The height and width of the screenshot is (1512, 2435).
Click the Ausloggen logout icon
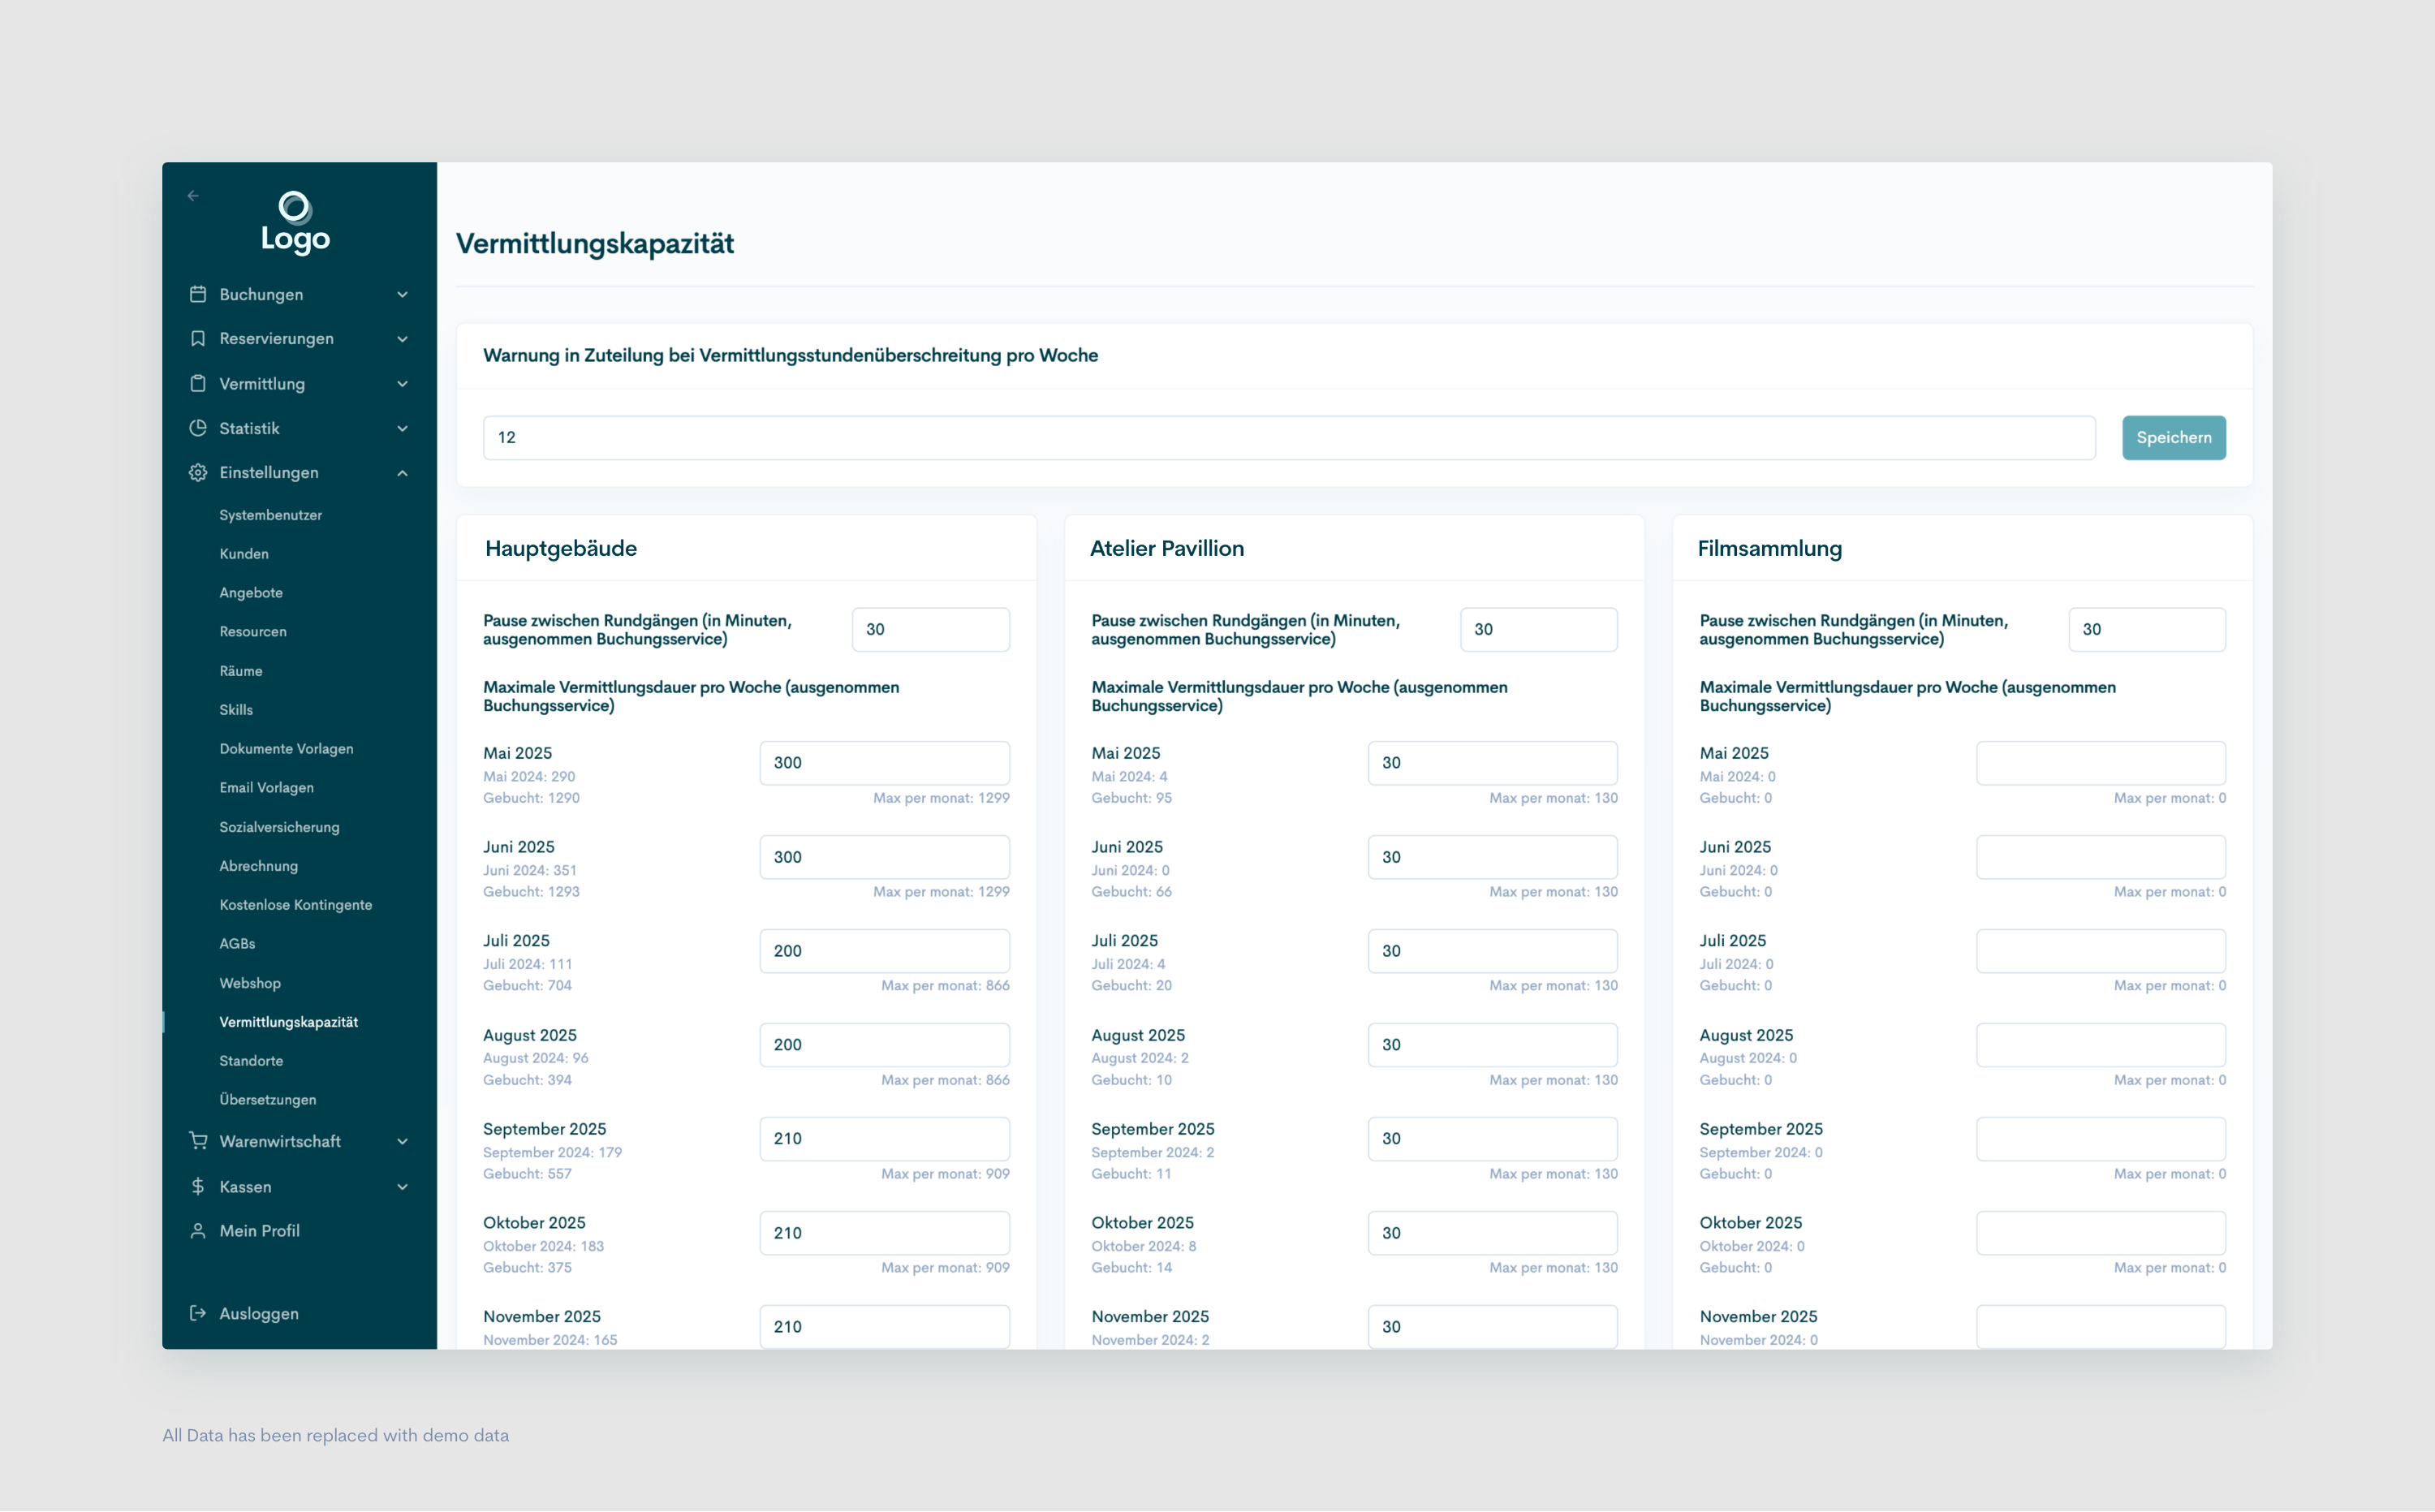click(x=198, y=1313)
